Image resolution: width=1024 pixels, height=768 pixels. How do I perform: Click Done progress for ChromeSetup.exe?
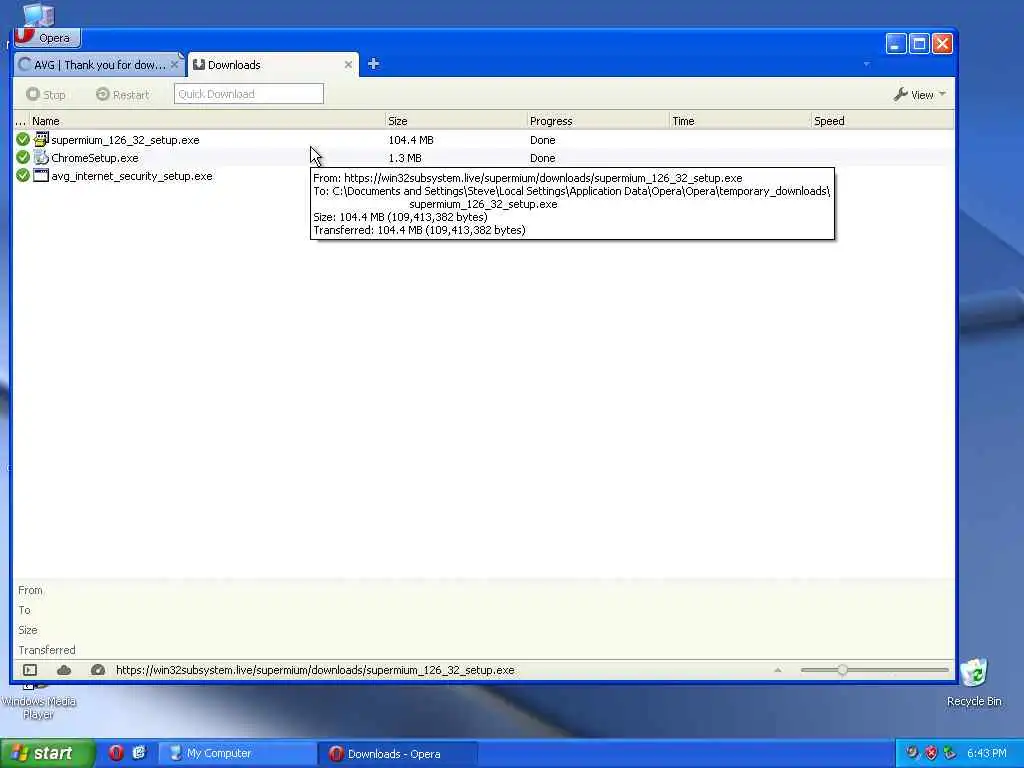[543, 158]
